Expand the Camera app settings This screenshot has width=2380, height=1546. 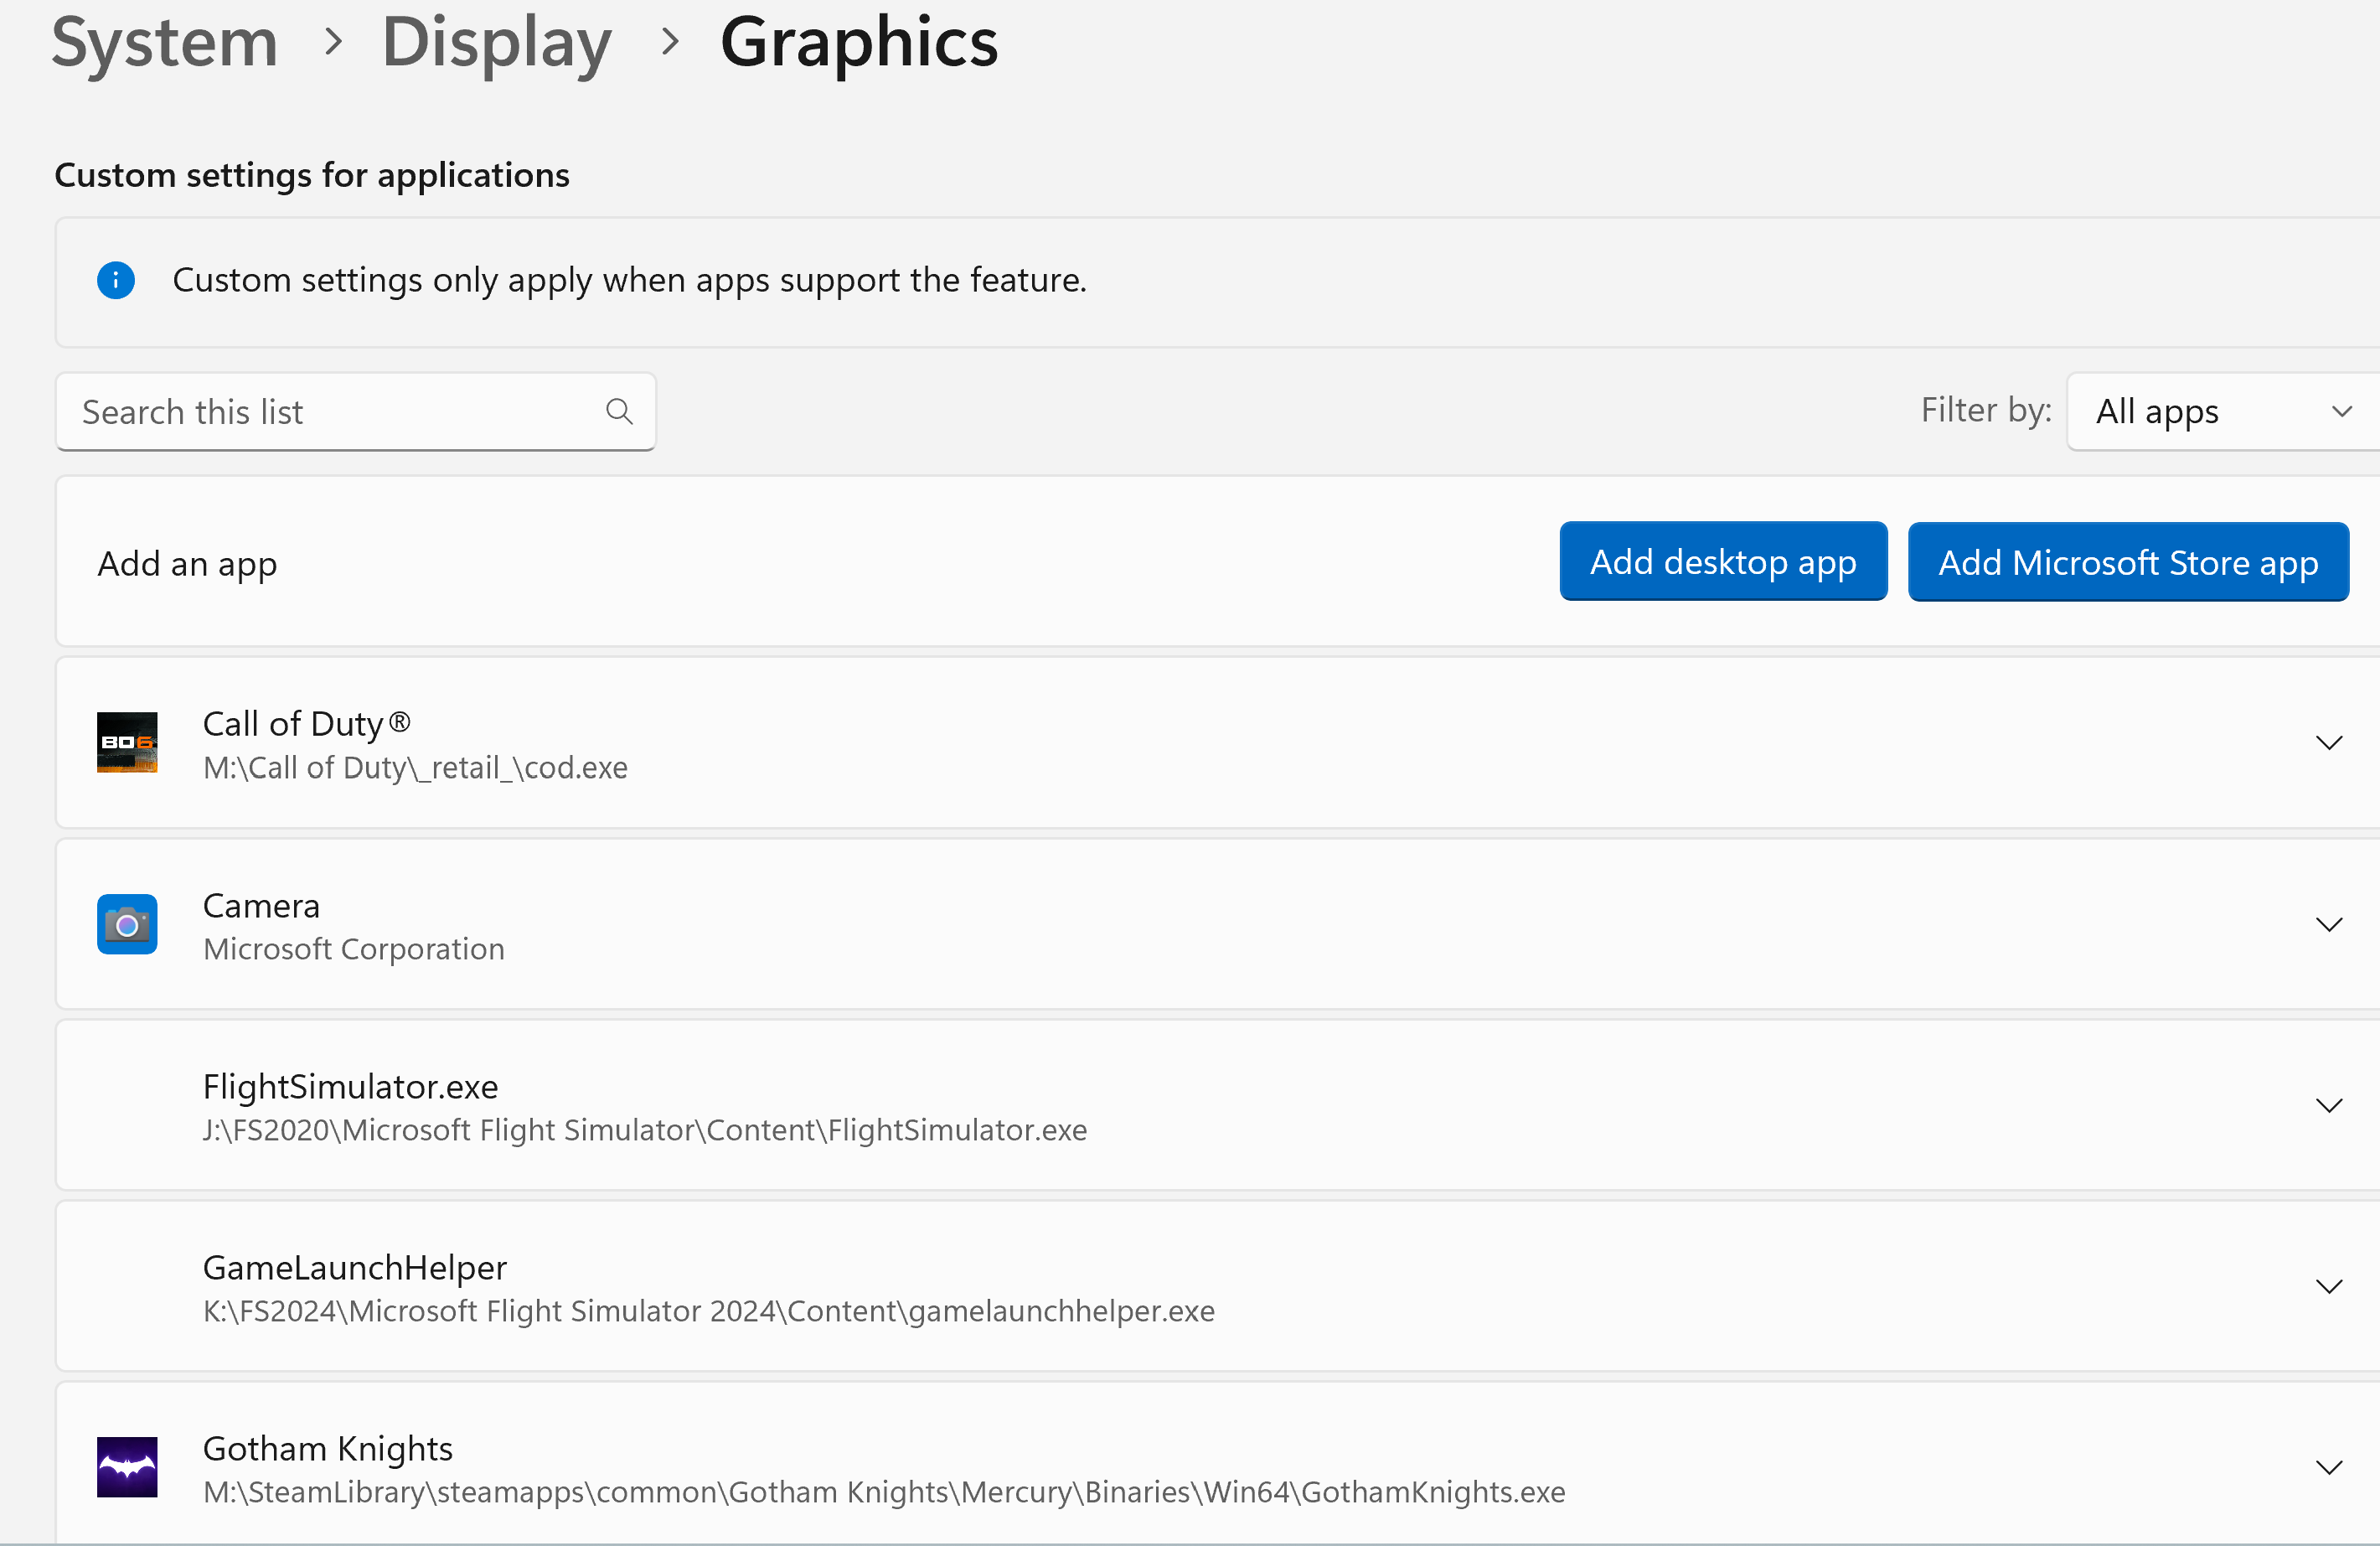[x=2329, y=924]
